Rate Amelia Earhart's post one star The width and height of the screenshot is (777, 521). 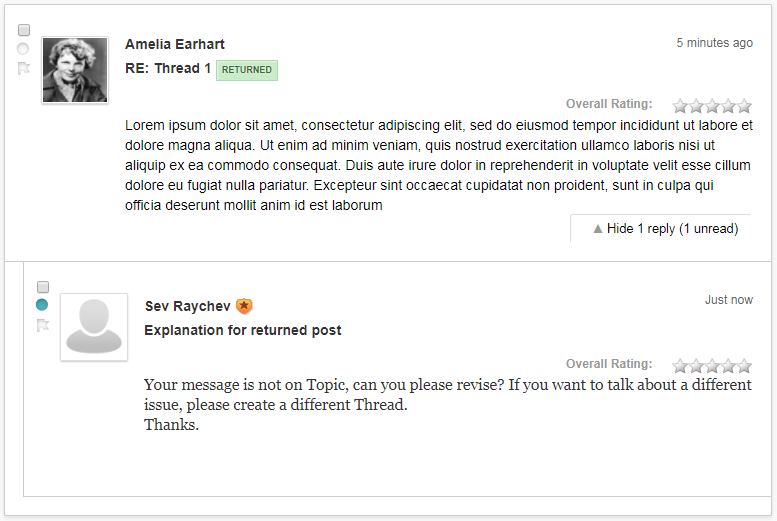(x=680, y=106)
